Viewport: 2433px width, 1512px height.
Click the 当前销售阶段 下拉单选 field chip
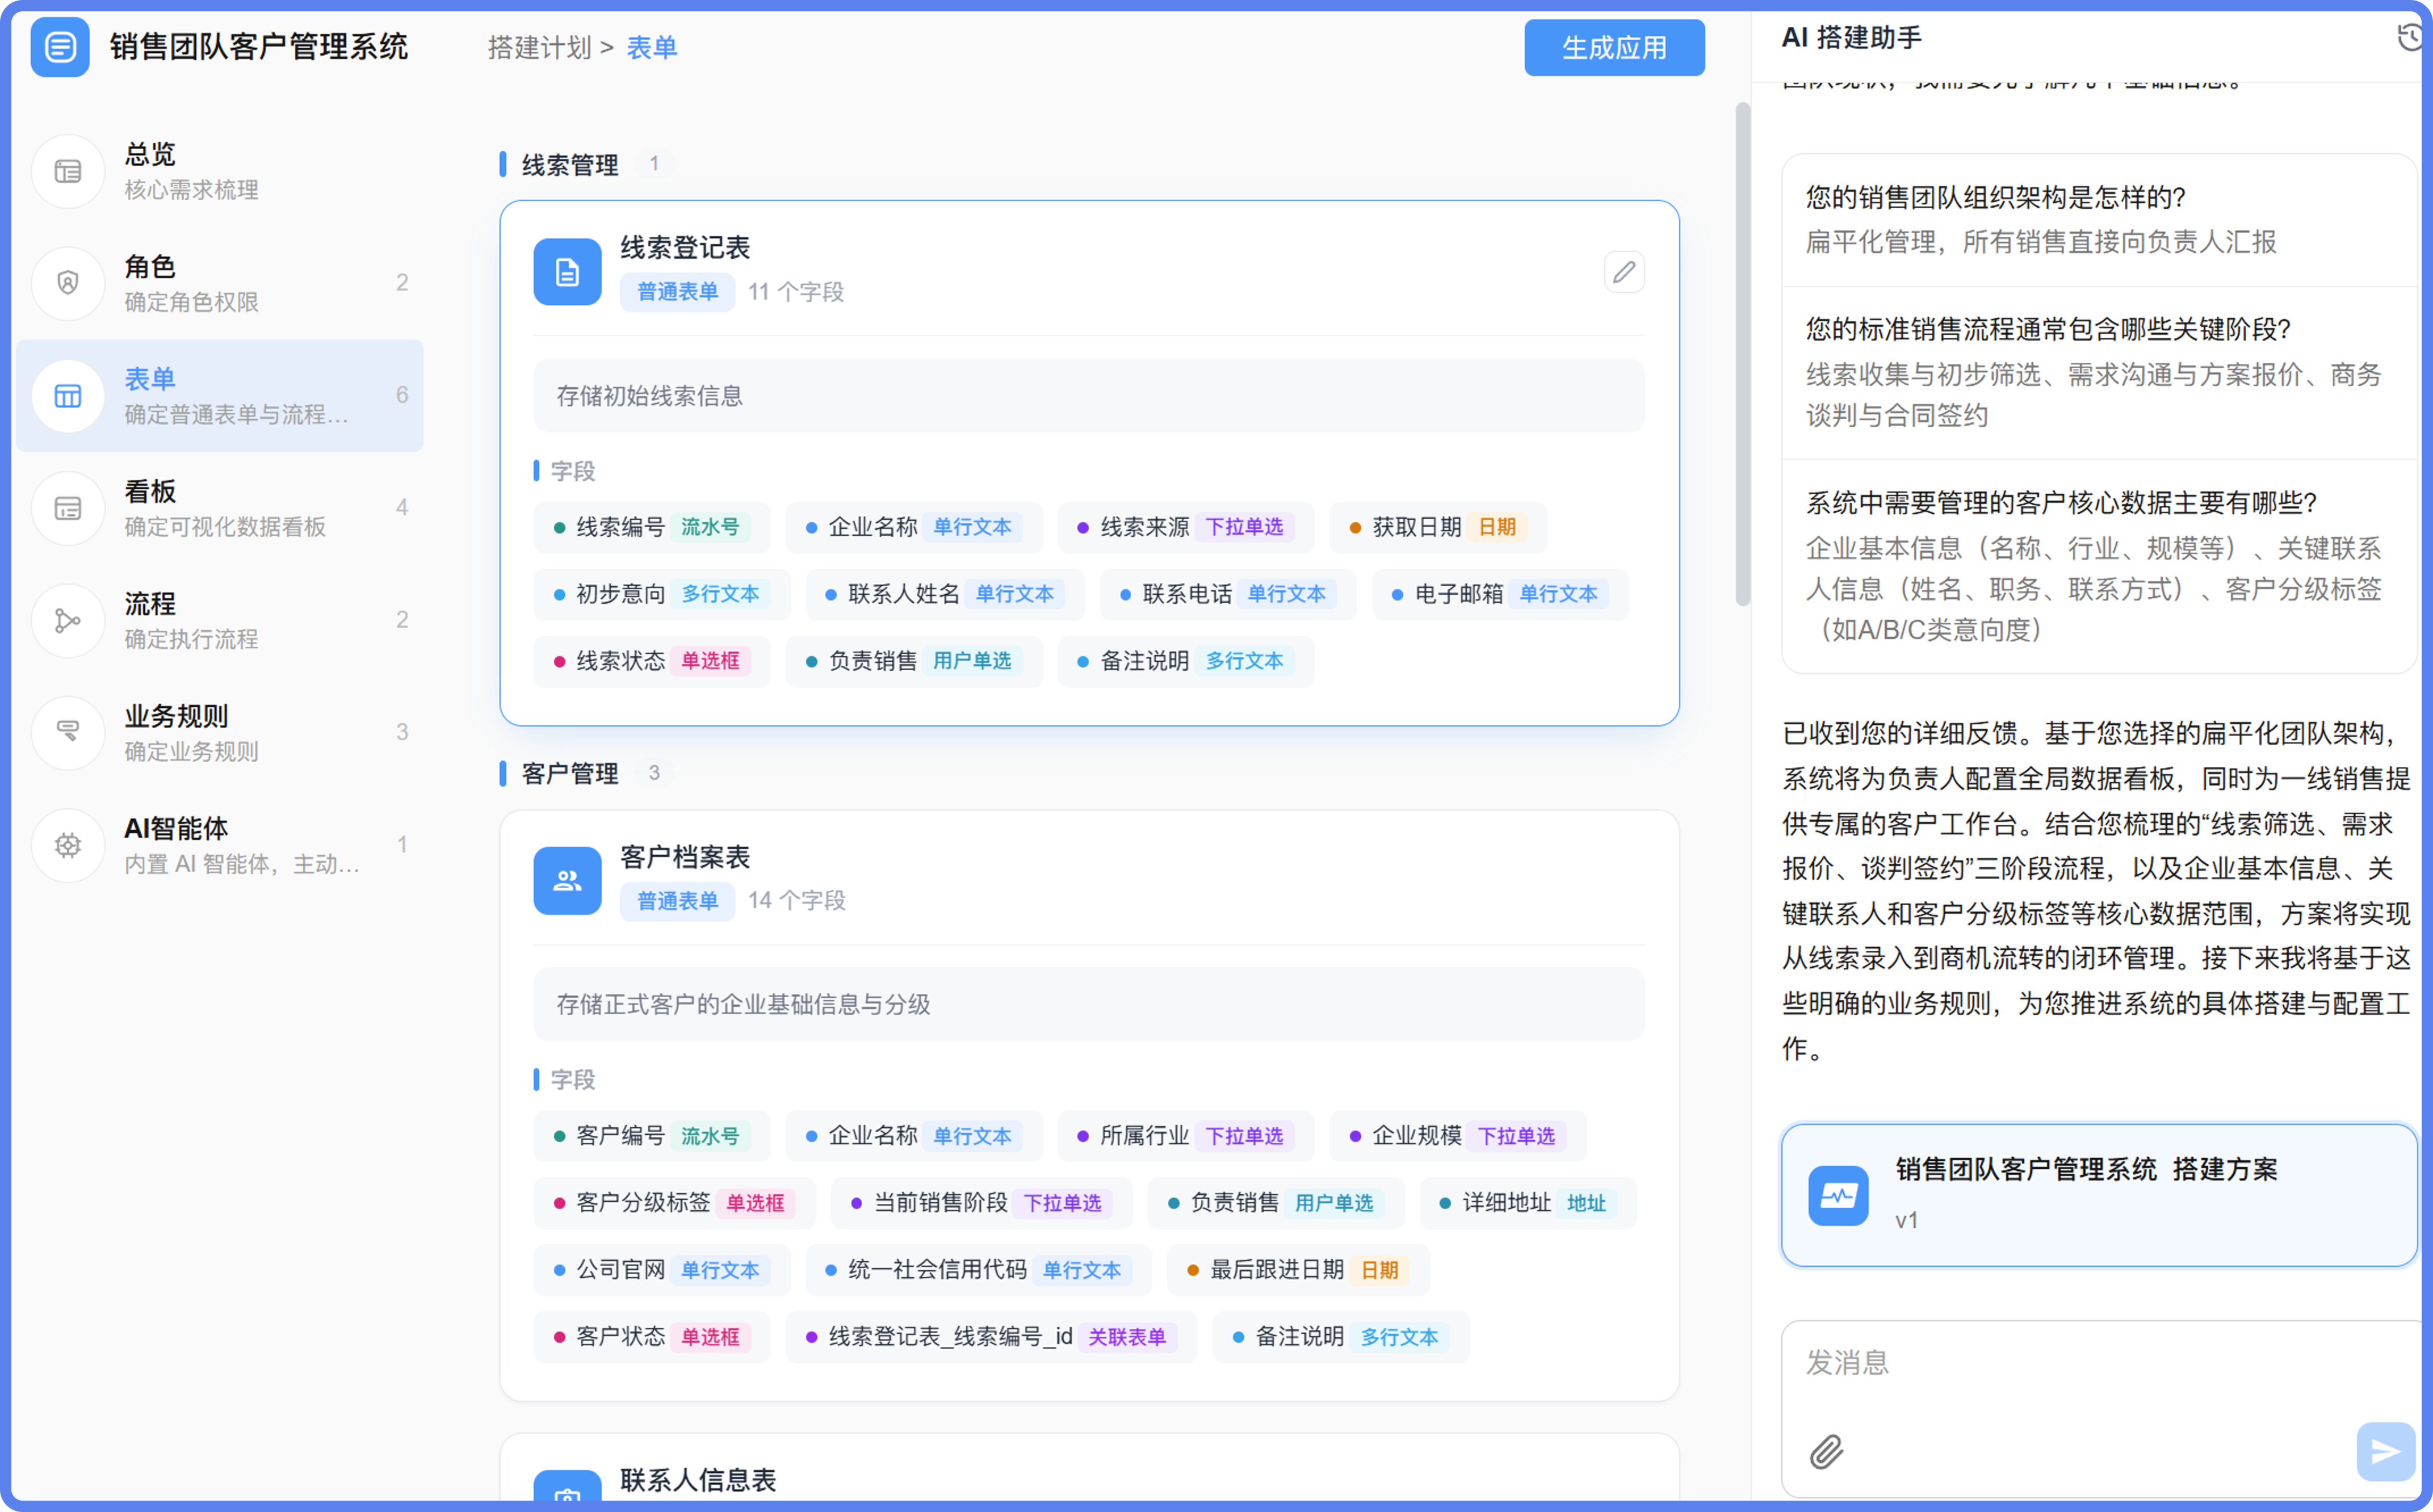(982, 1203)
